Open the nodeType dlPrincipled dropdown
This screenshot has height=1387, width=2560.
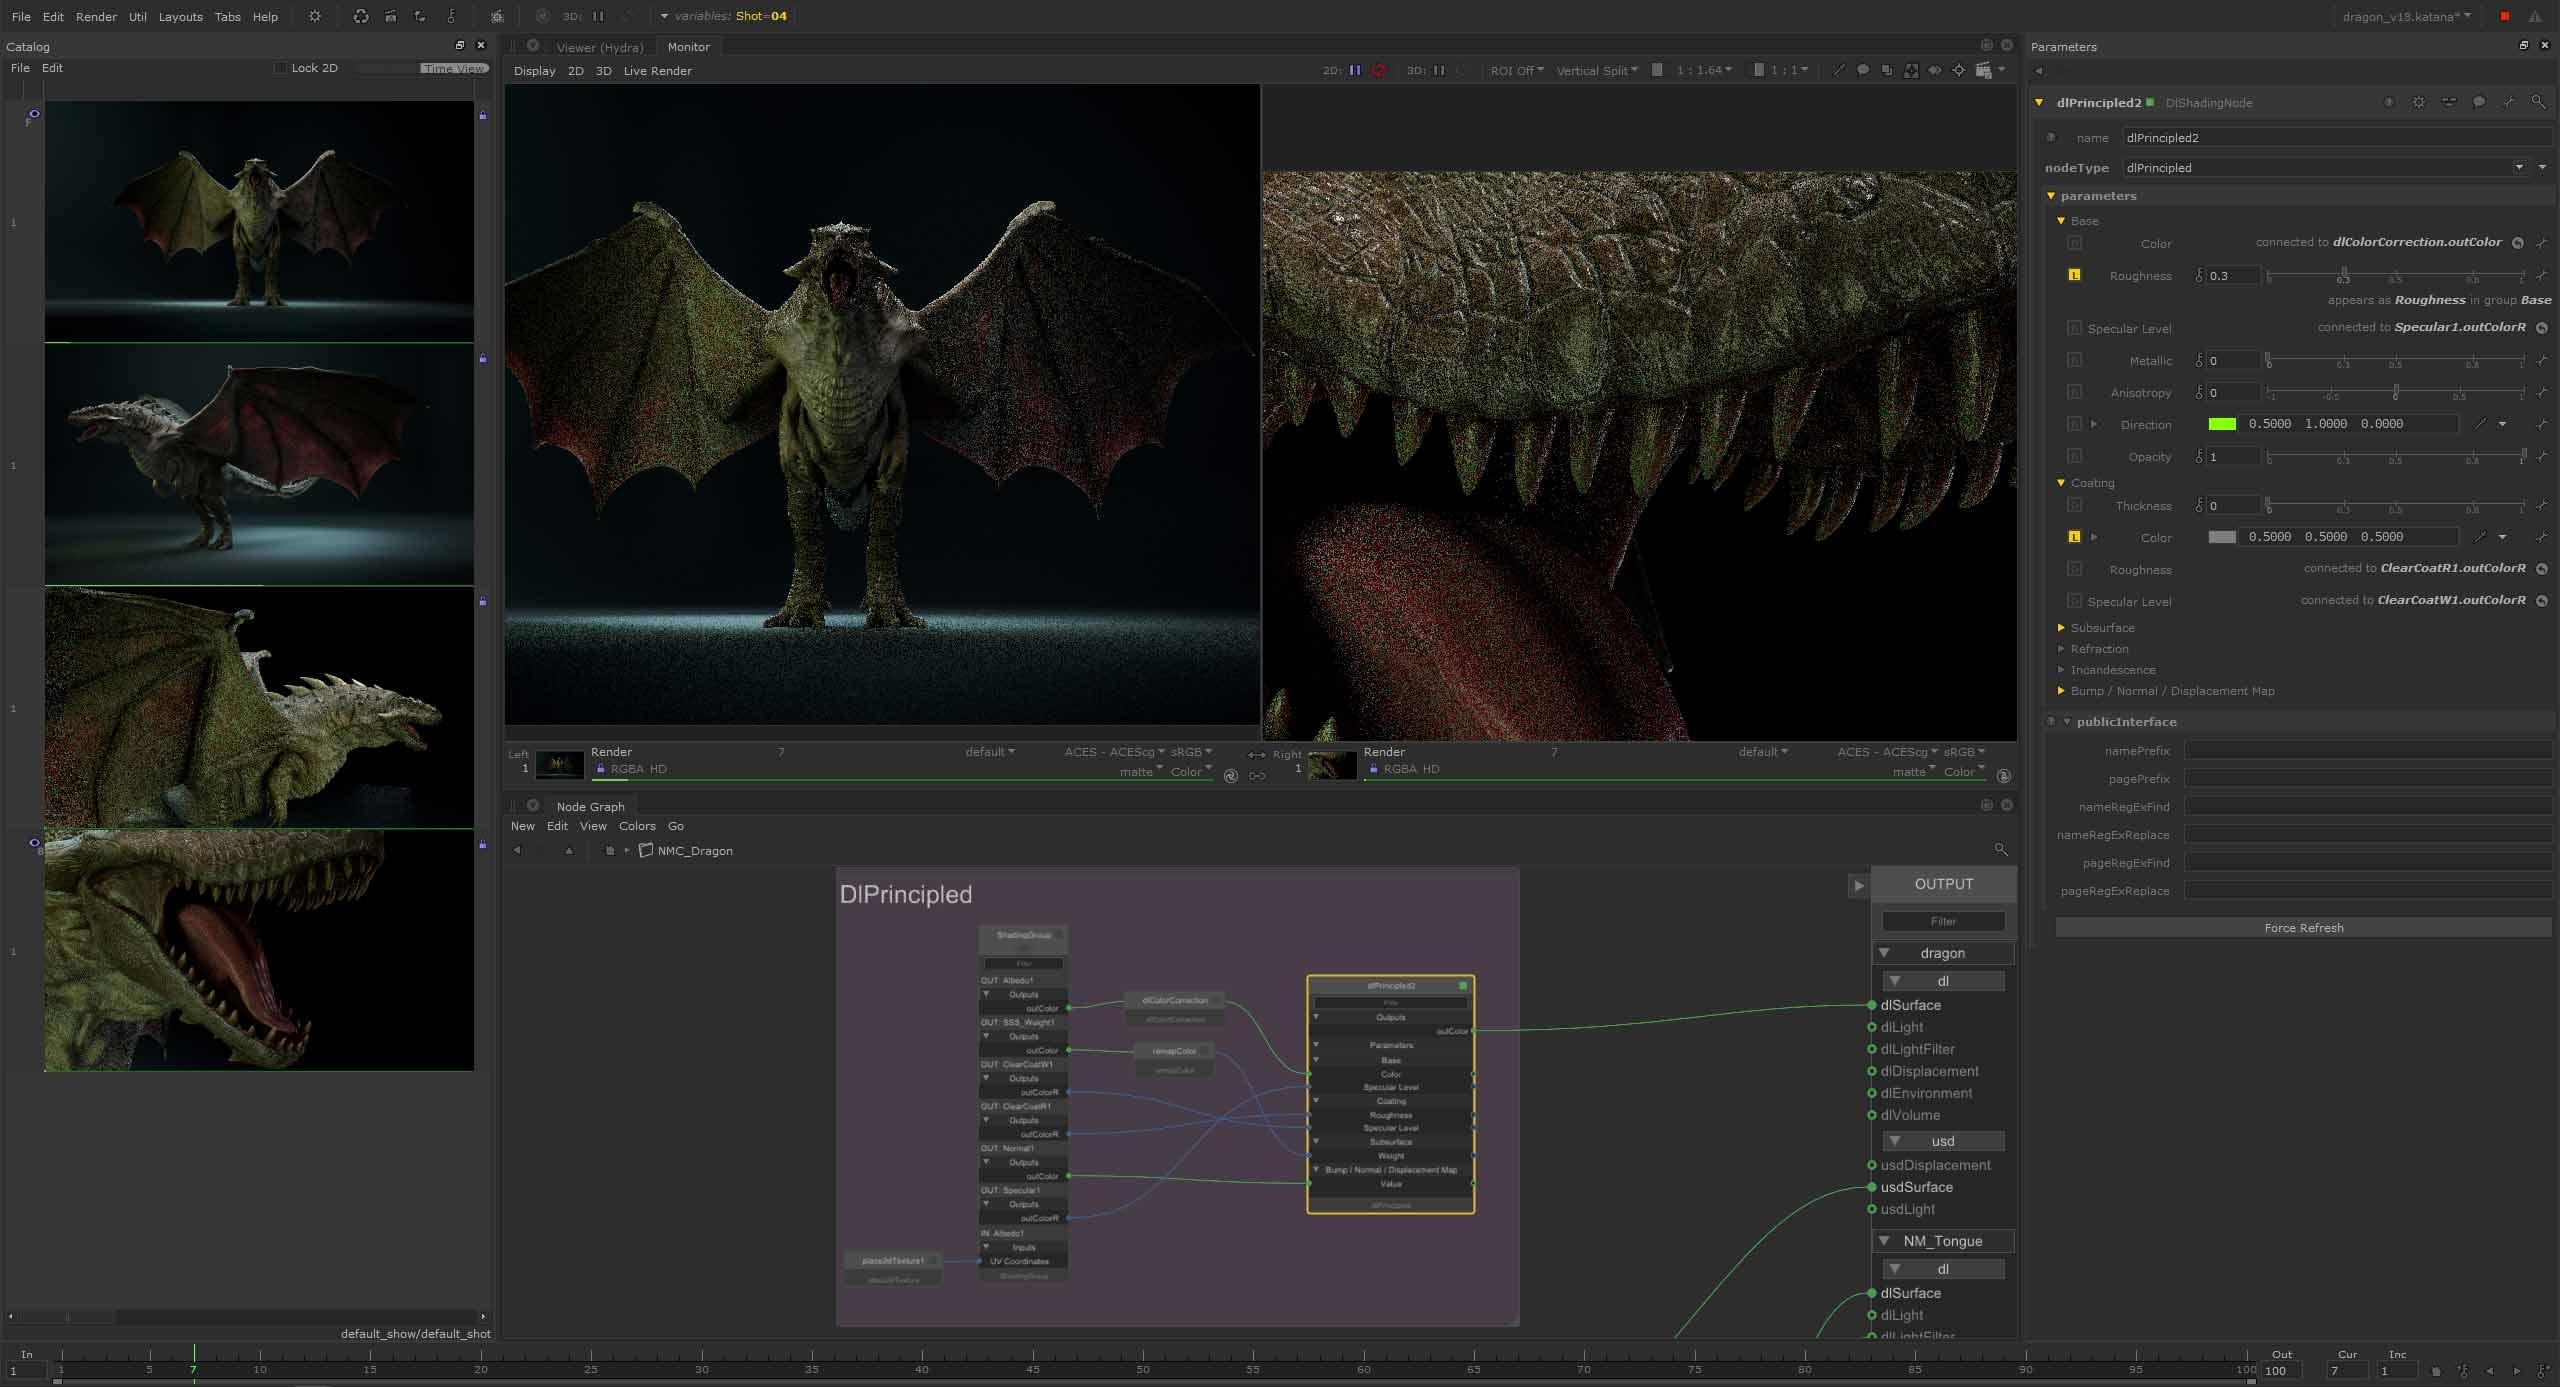2518,168
